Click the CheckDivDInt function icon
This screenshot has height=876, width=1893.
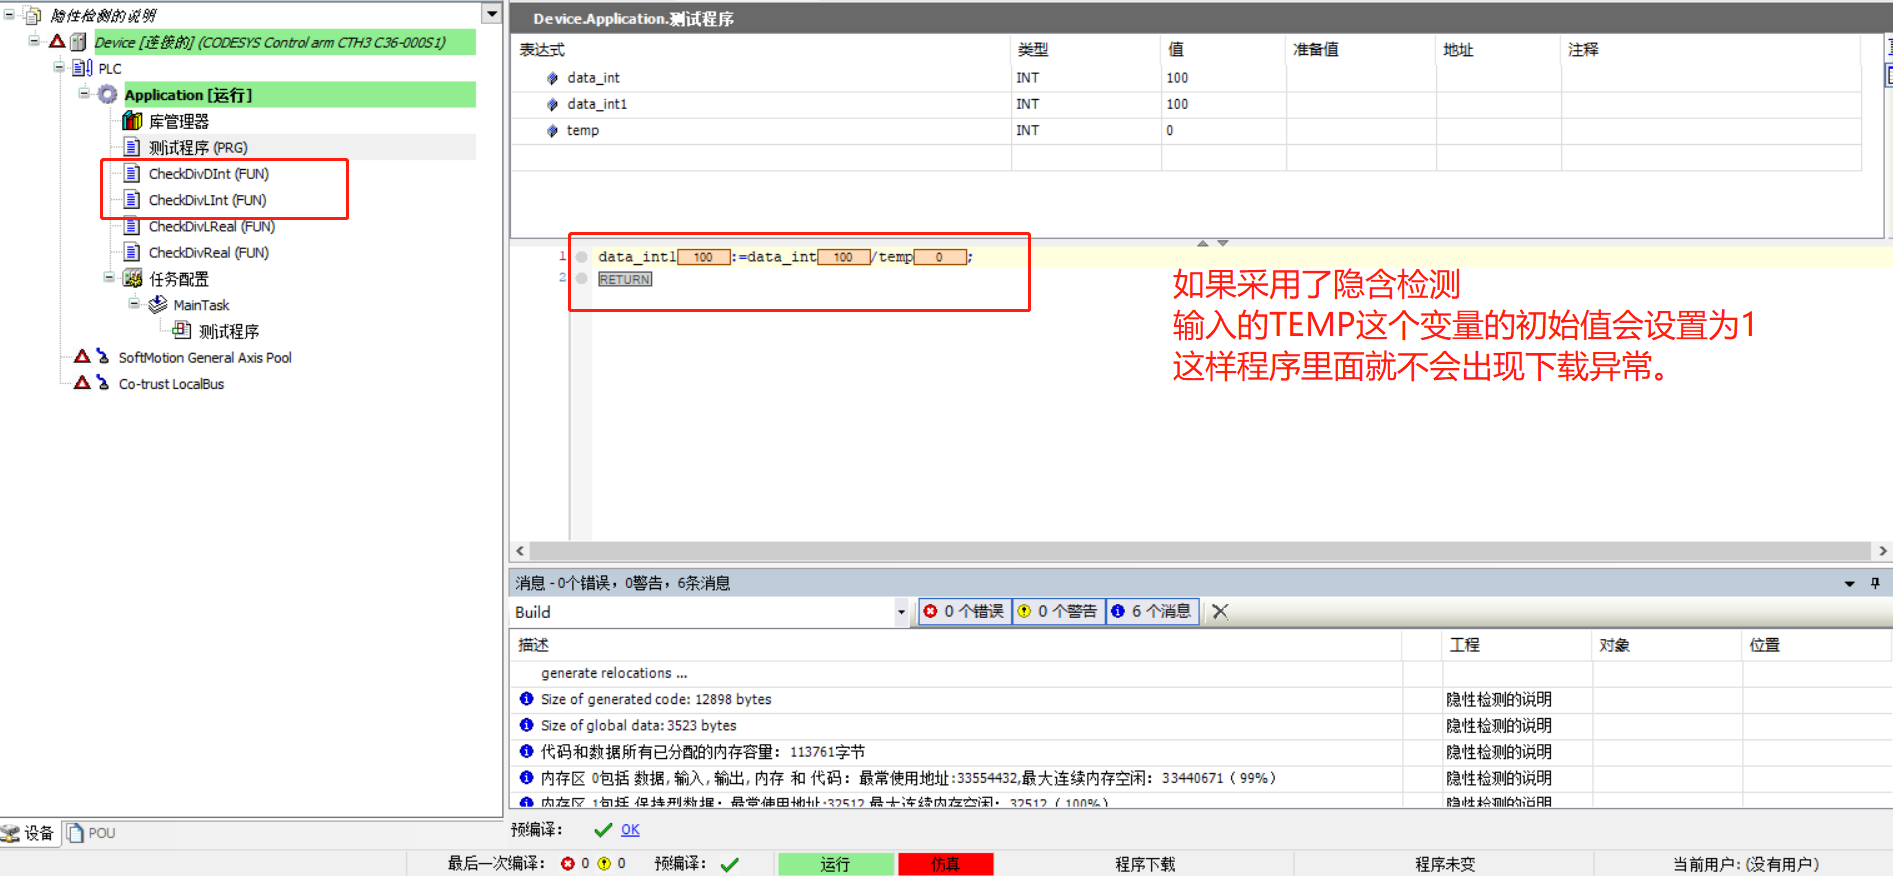click(x=132, y=173)
